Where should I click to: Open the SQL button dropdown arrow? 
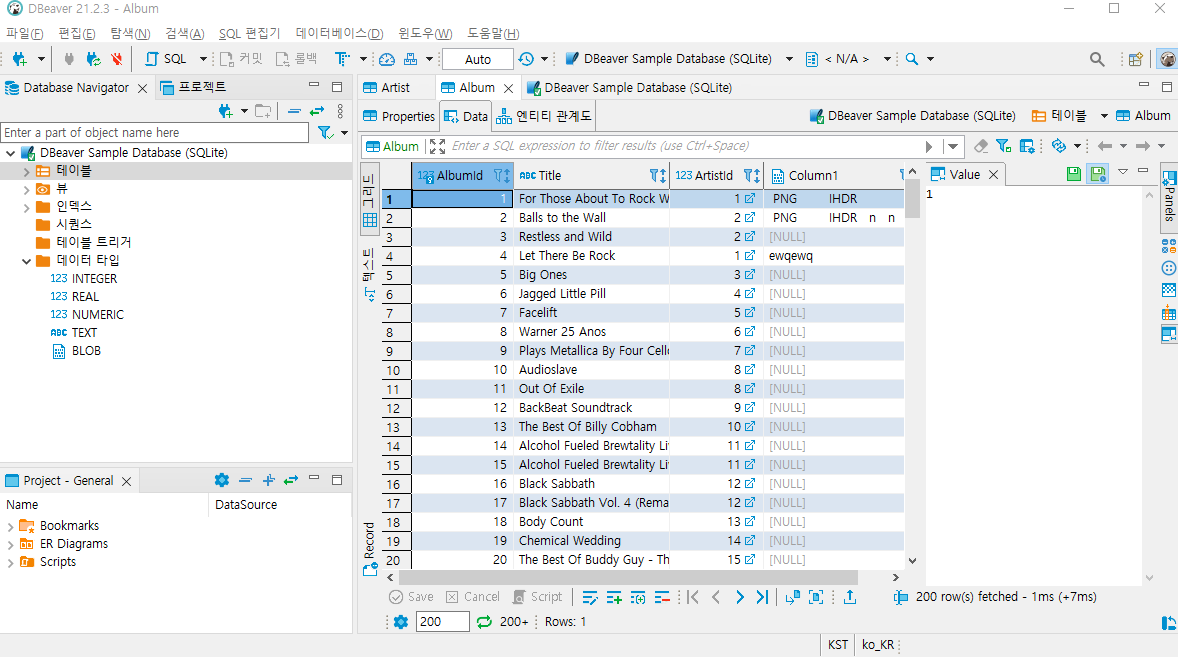coord(203,59)
